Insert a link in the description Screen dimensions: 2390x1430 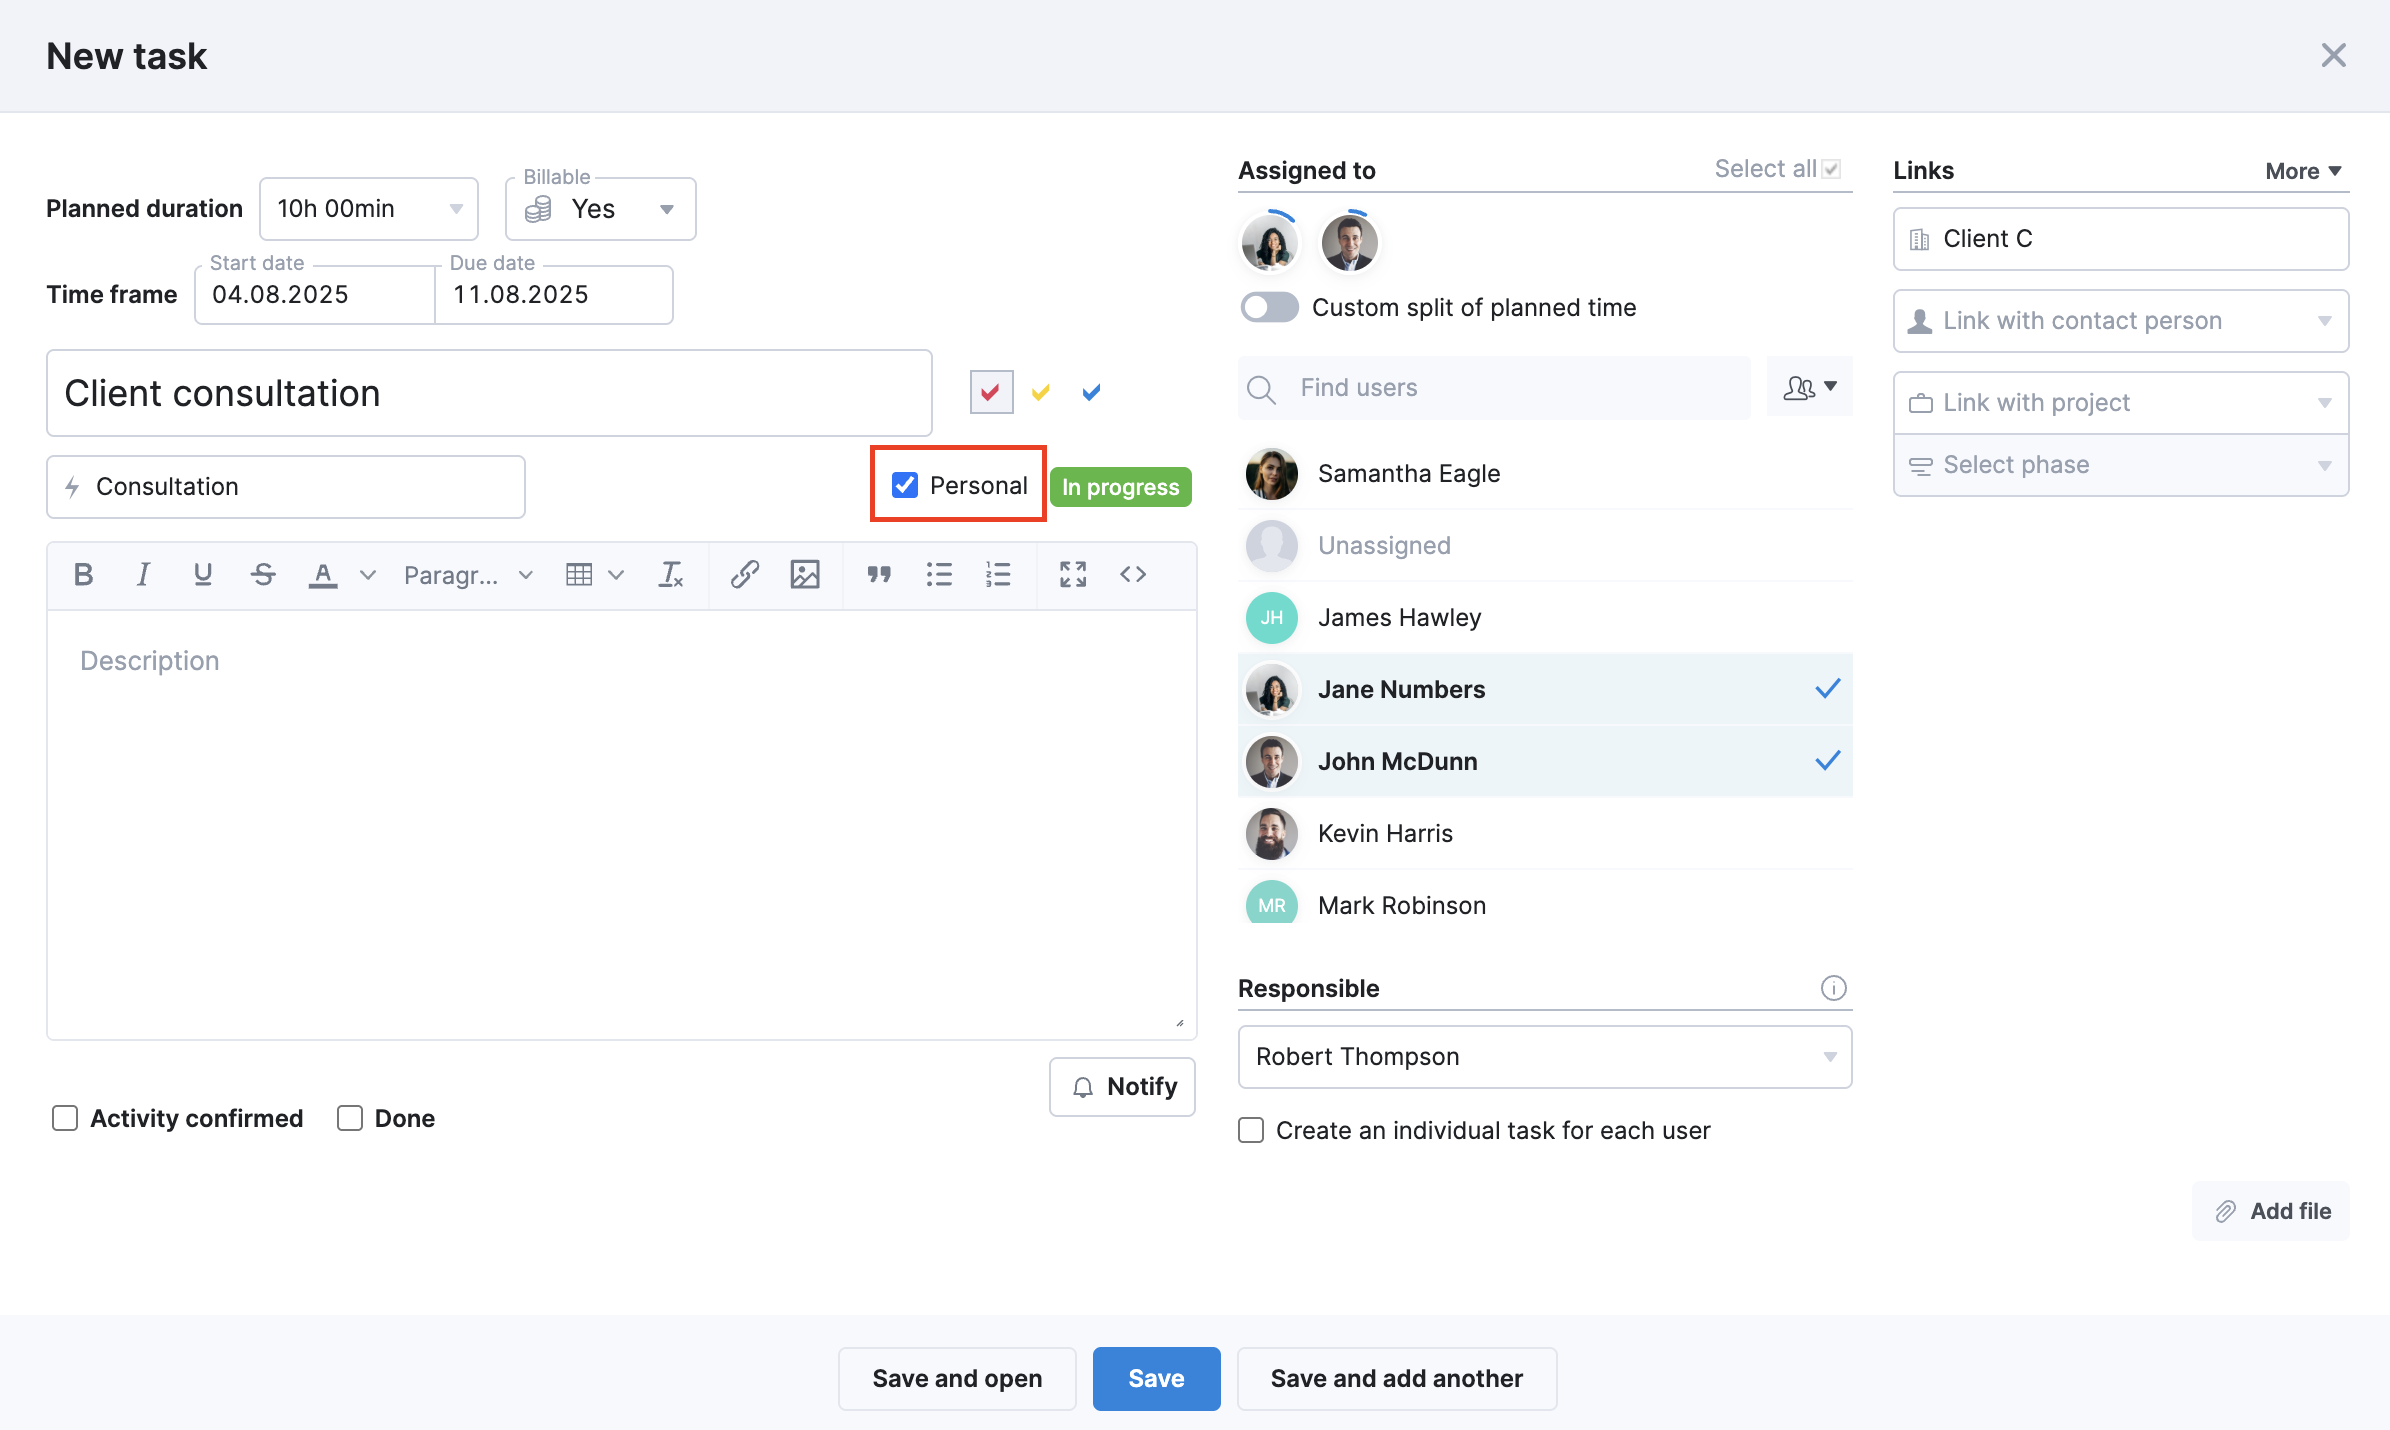743,574
